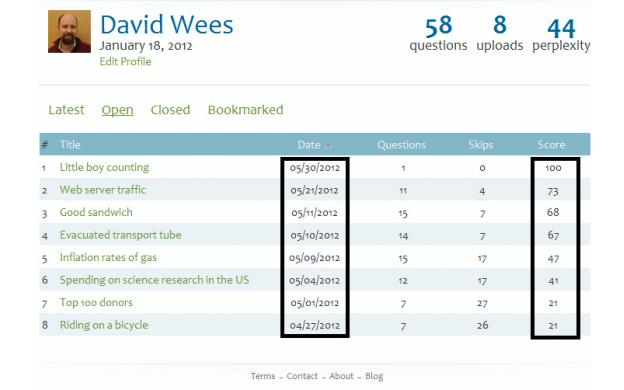Switch to the Bookmarked tab
Screen dimensions: 624x390
(246, 110)
